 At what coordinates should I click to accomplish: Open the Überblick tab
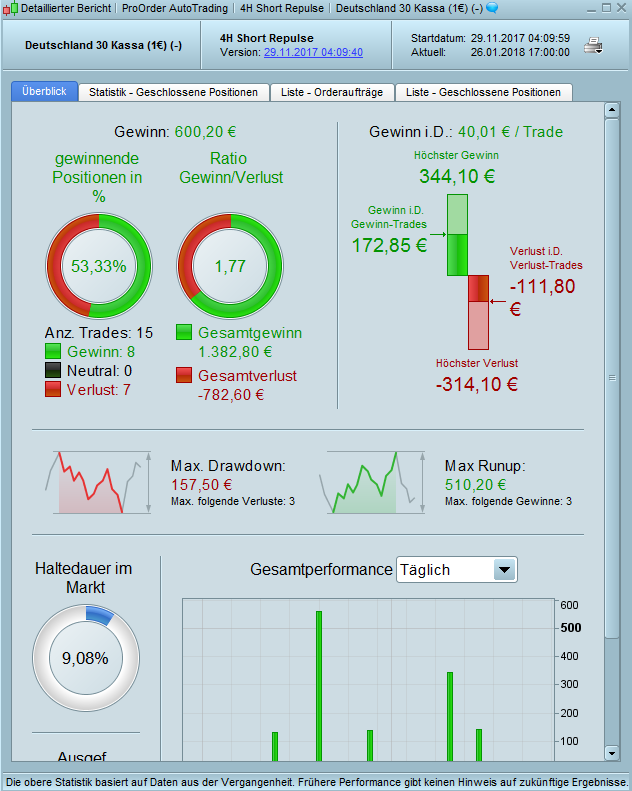[44, 91]
